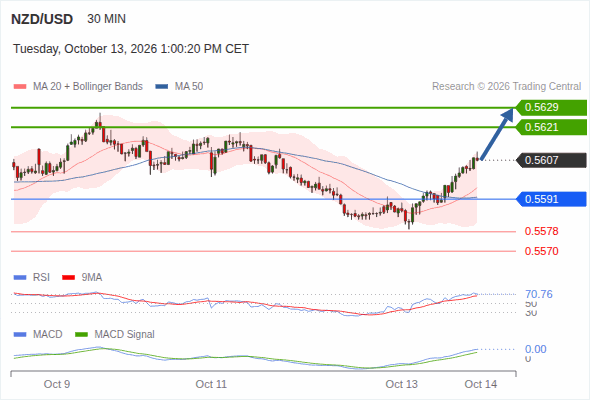590x400 pixels.
Task: Click the 0.5591 pivot price tag
Action: (551, 199)
